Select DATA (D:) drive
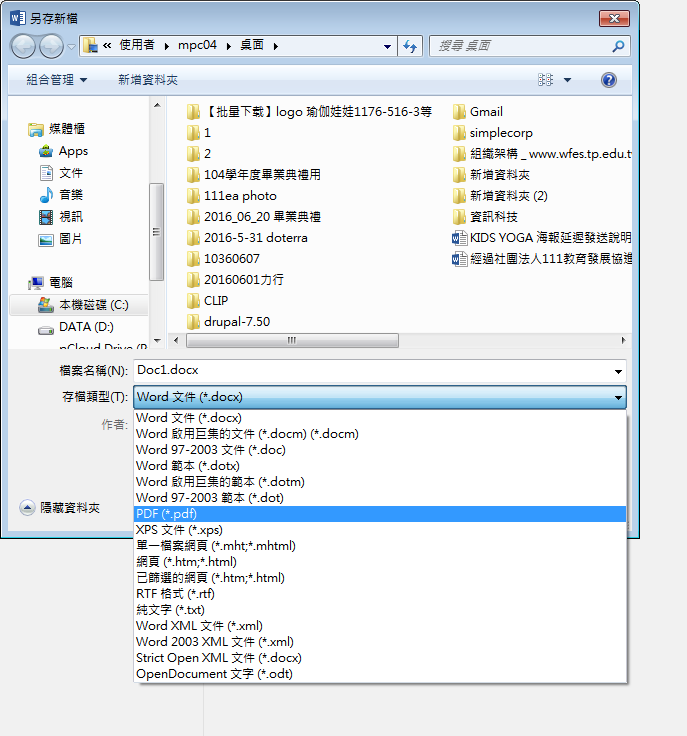 click(x=76, y=327)
